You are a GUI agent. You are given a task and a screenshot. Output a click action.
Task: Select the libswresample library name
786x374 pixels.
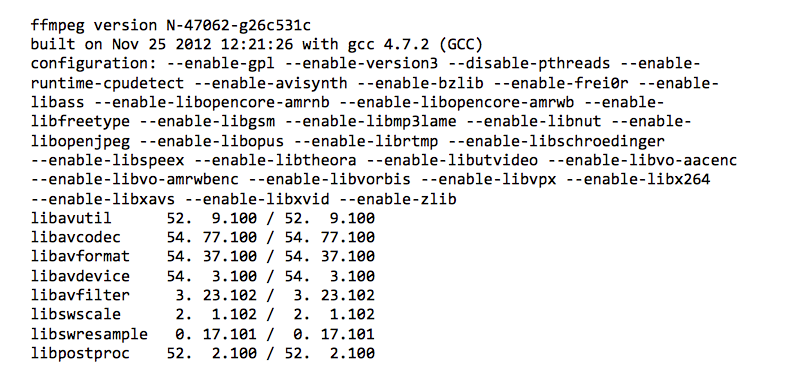89,334
